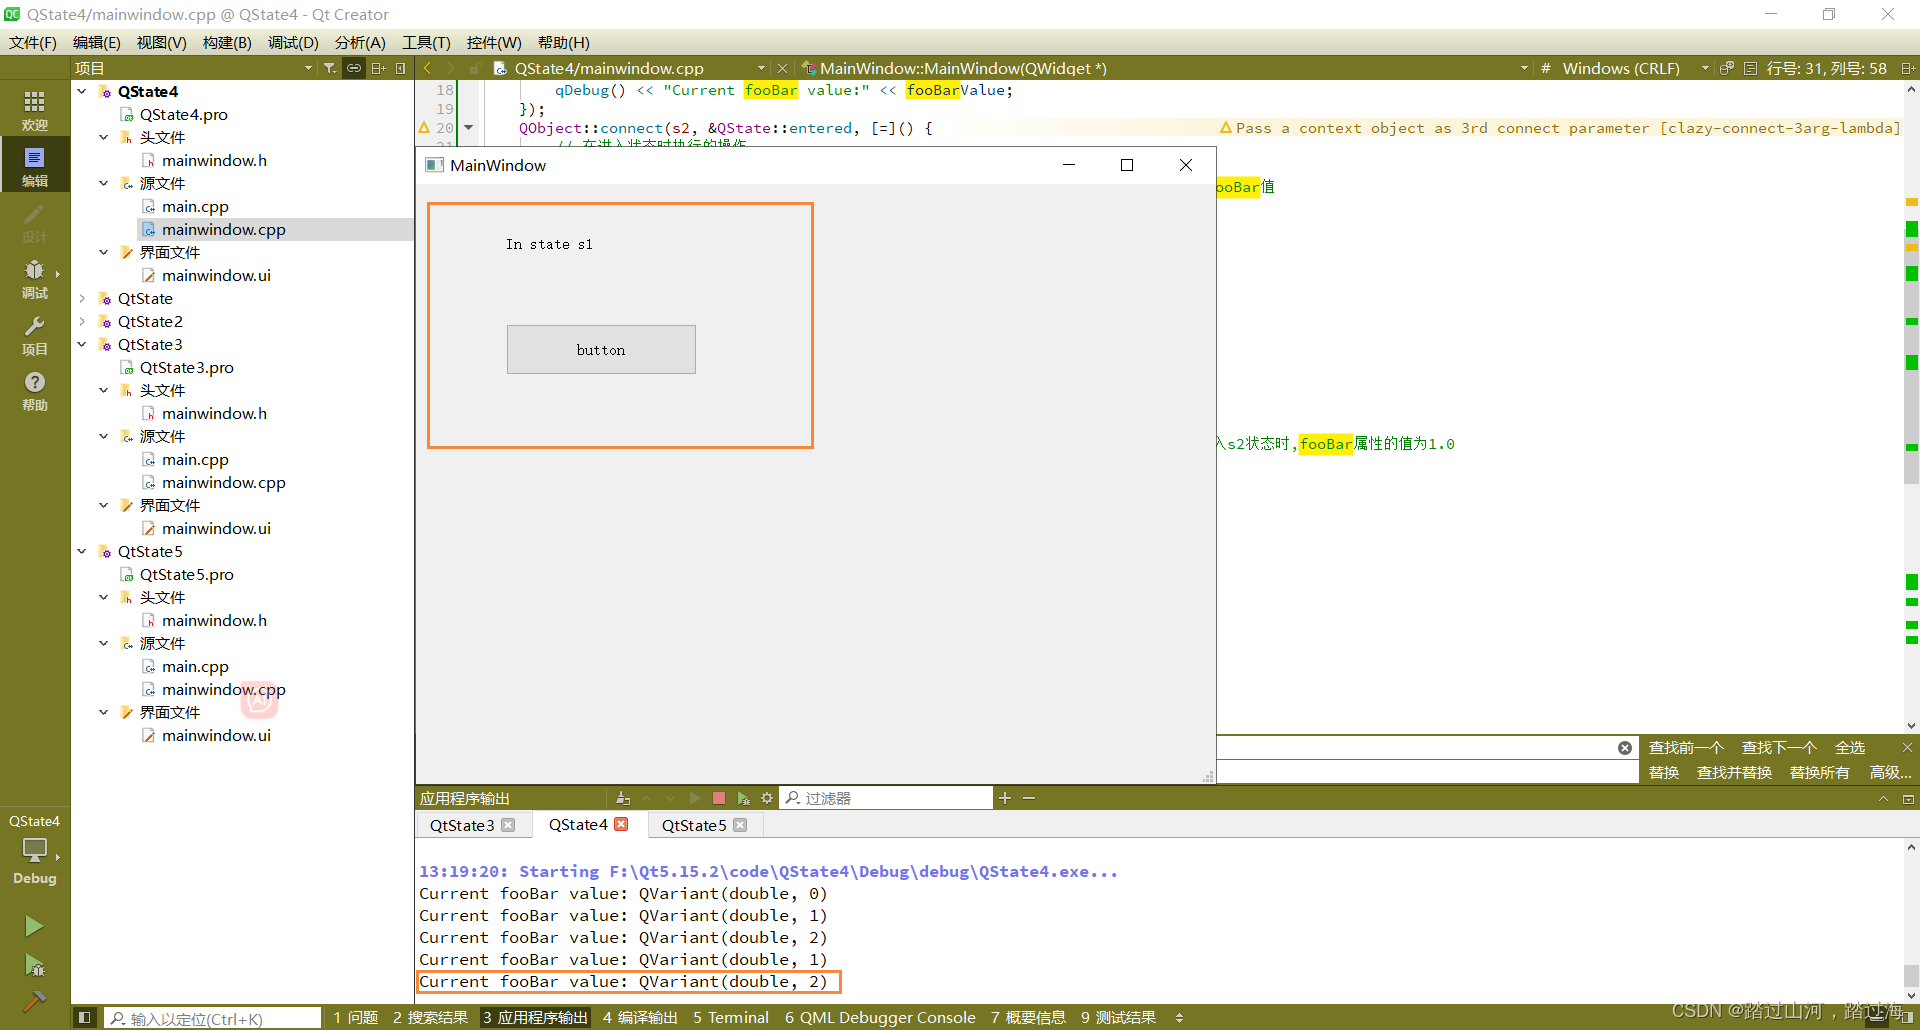Open the document list dropdown
Image resolution: width=1920 pixels, height=1030 pixels.
tap(761, 68)
